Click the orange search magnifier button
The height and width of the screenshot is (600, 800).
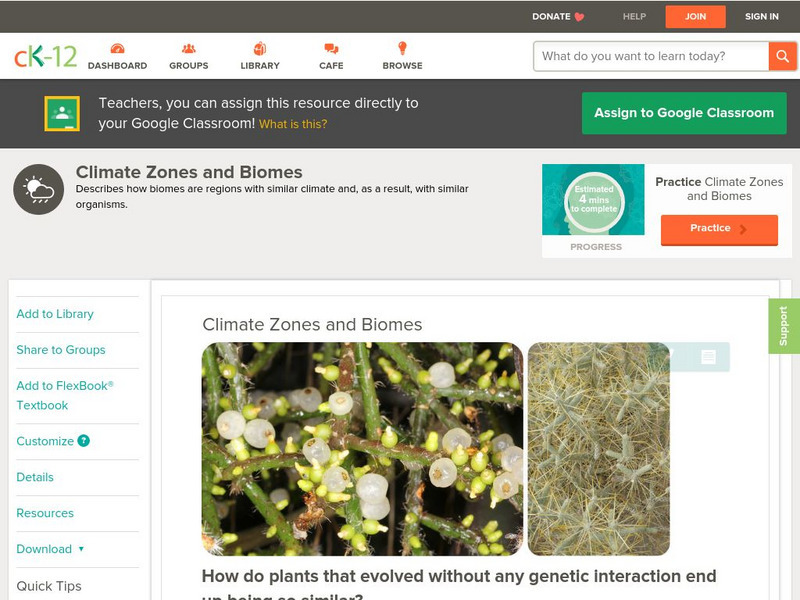click(x=782, y=56)
